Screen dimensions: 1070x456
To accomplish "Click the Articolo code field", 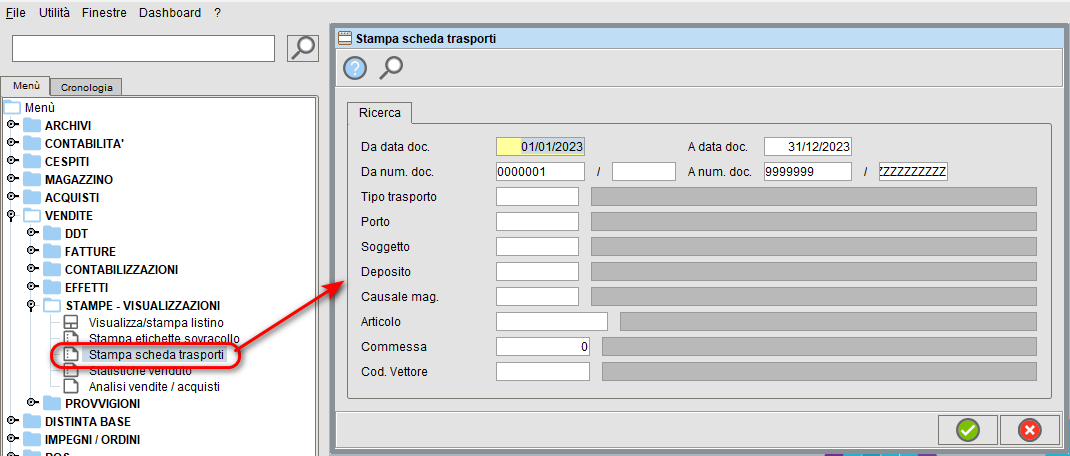I will (551, 322).
